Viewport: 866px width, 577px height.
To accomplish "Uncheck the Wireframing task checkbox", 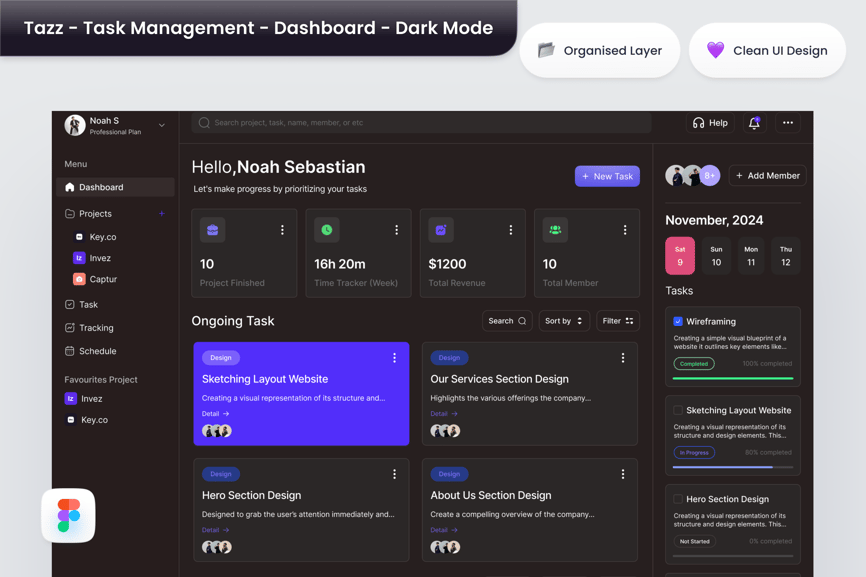I will click(678, 322).
